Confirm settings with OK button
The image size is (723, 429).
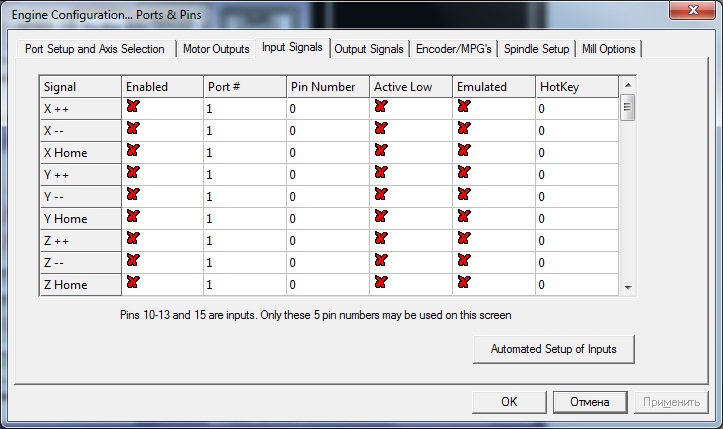coord(509,402)
